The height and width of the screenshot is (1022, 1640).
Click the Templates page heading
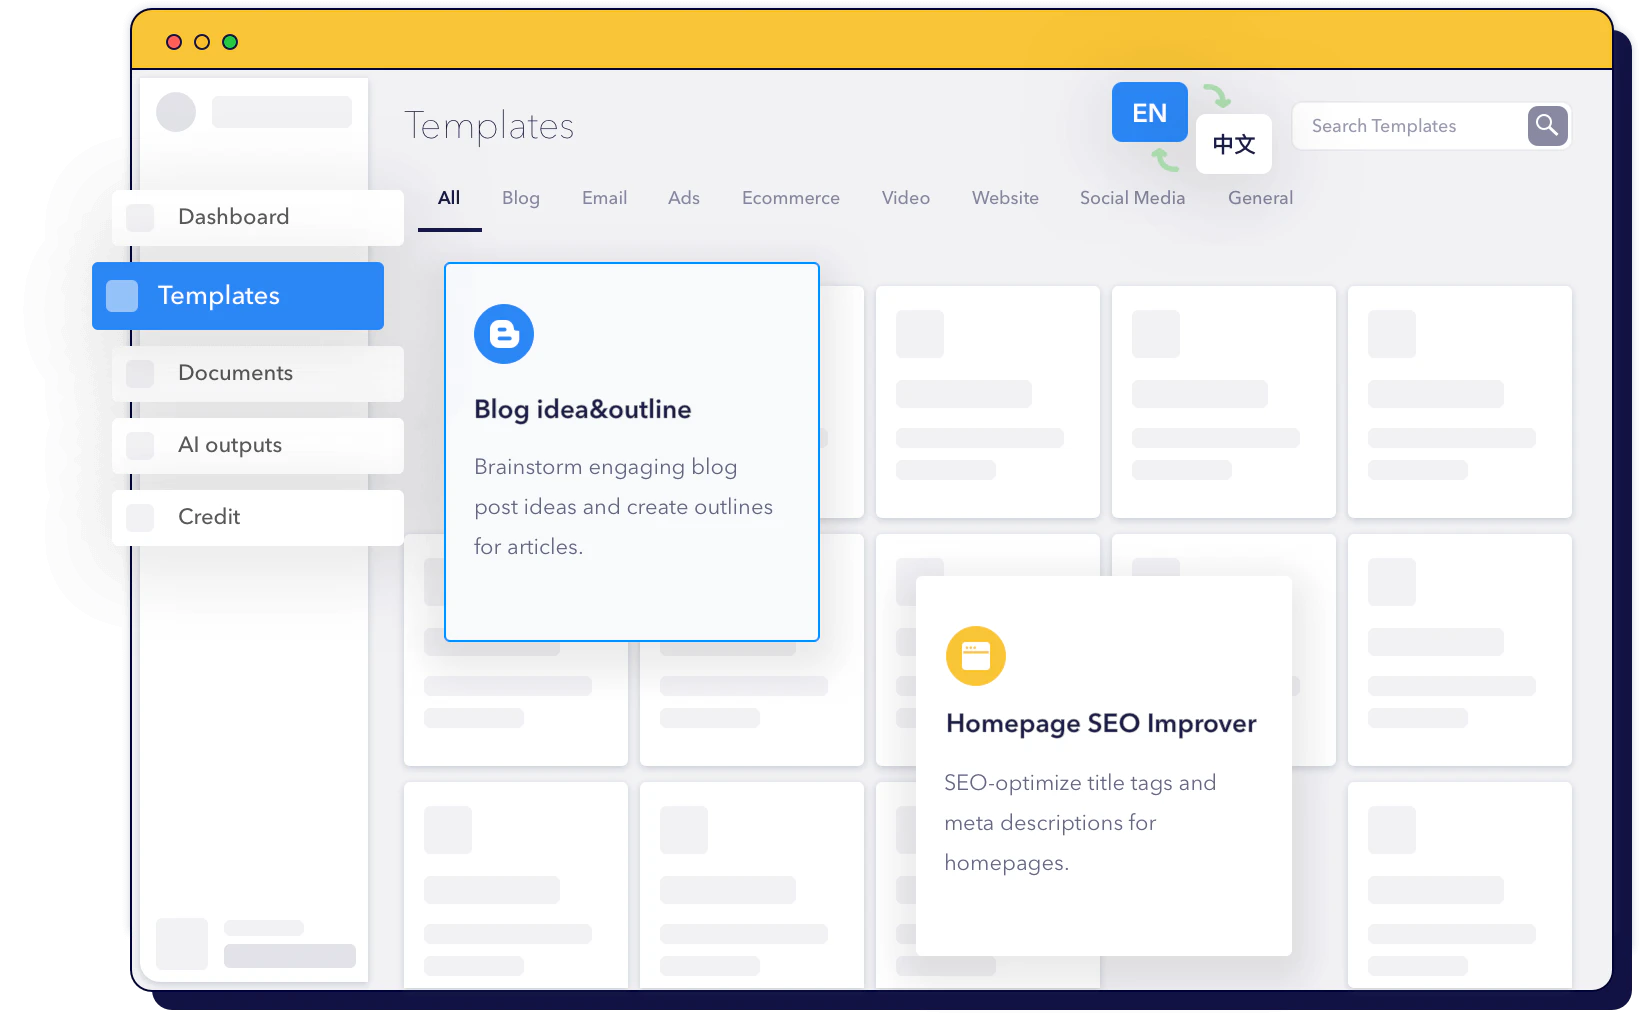point(489,126)
